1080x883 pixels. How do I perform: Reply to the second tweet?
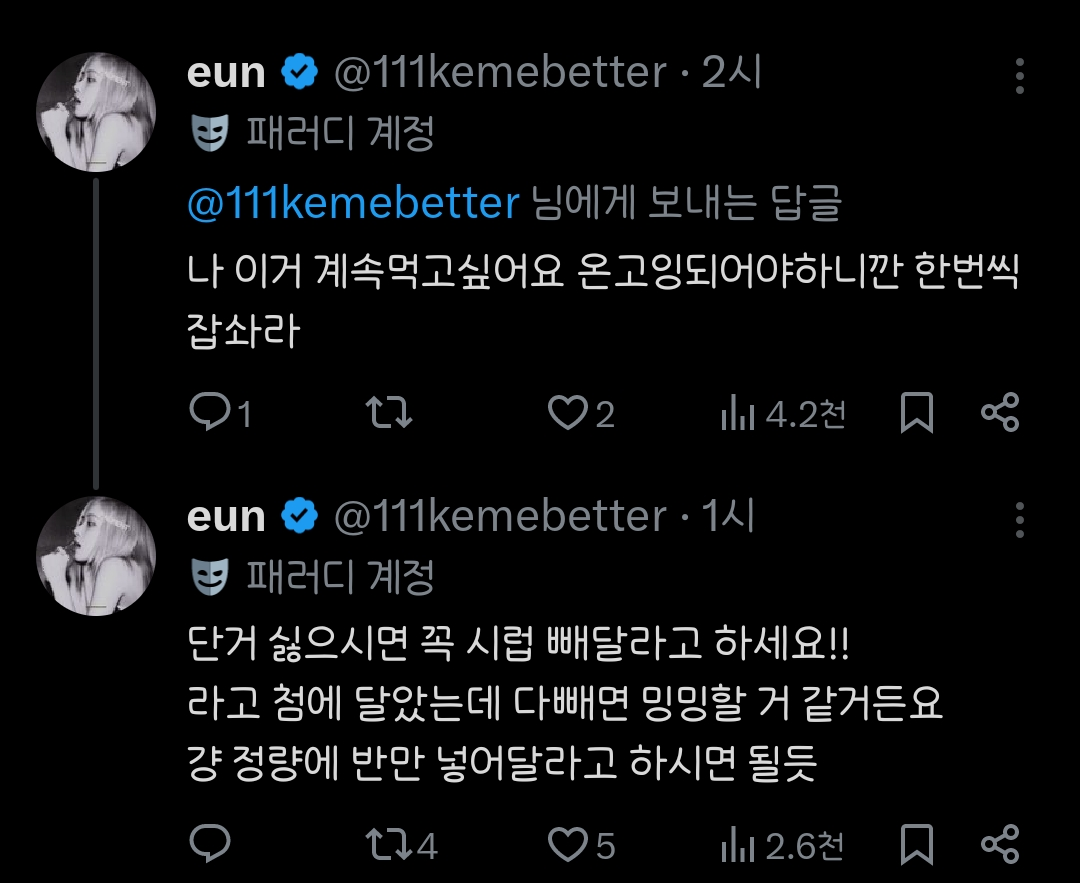(x=210, y=846)
